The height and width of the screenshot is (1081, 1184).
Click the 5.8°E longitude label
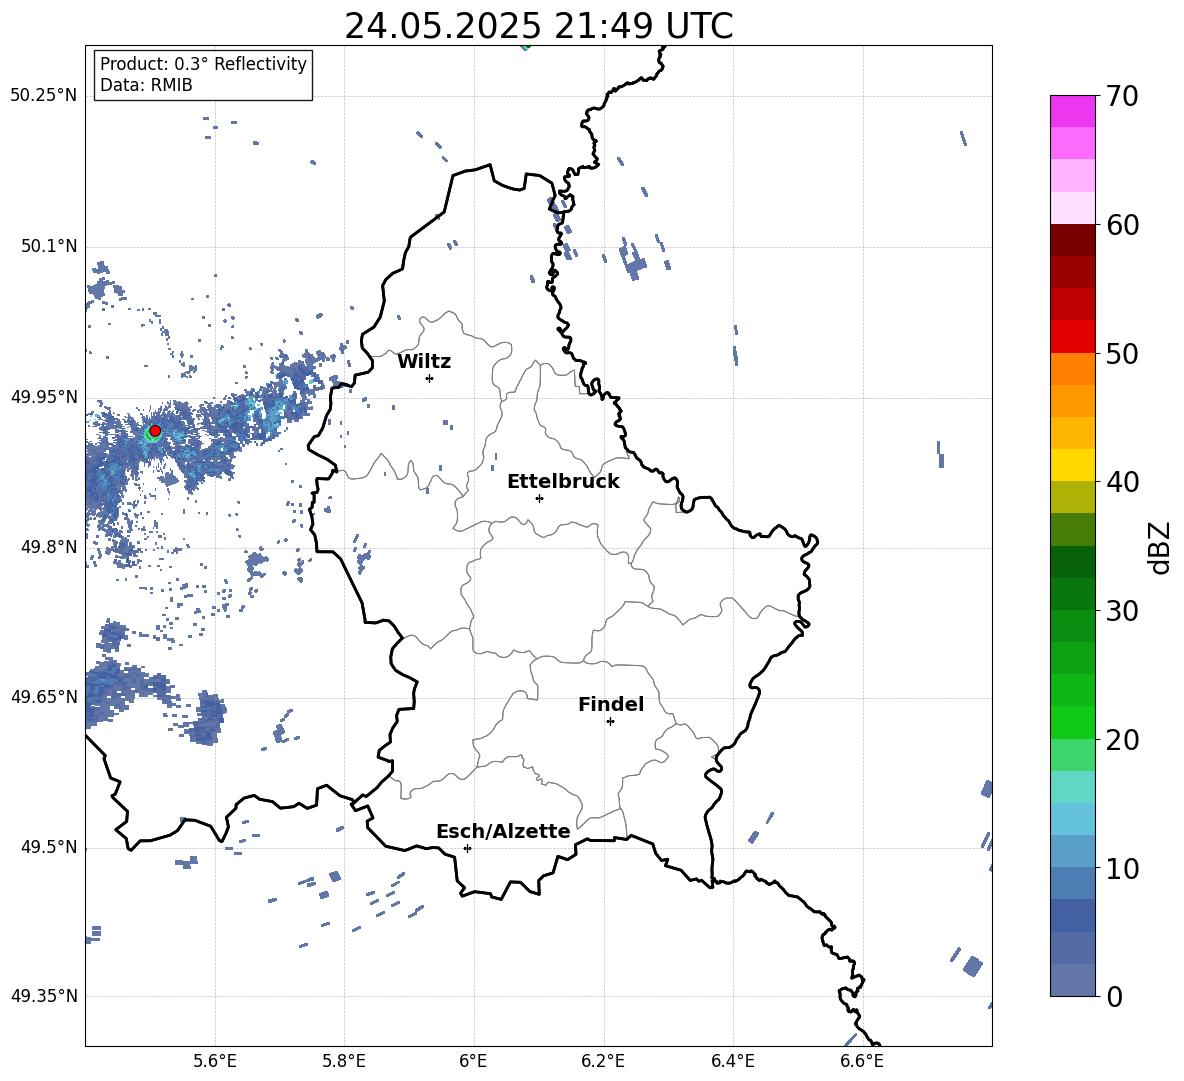tap(344, 1062)
